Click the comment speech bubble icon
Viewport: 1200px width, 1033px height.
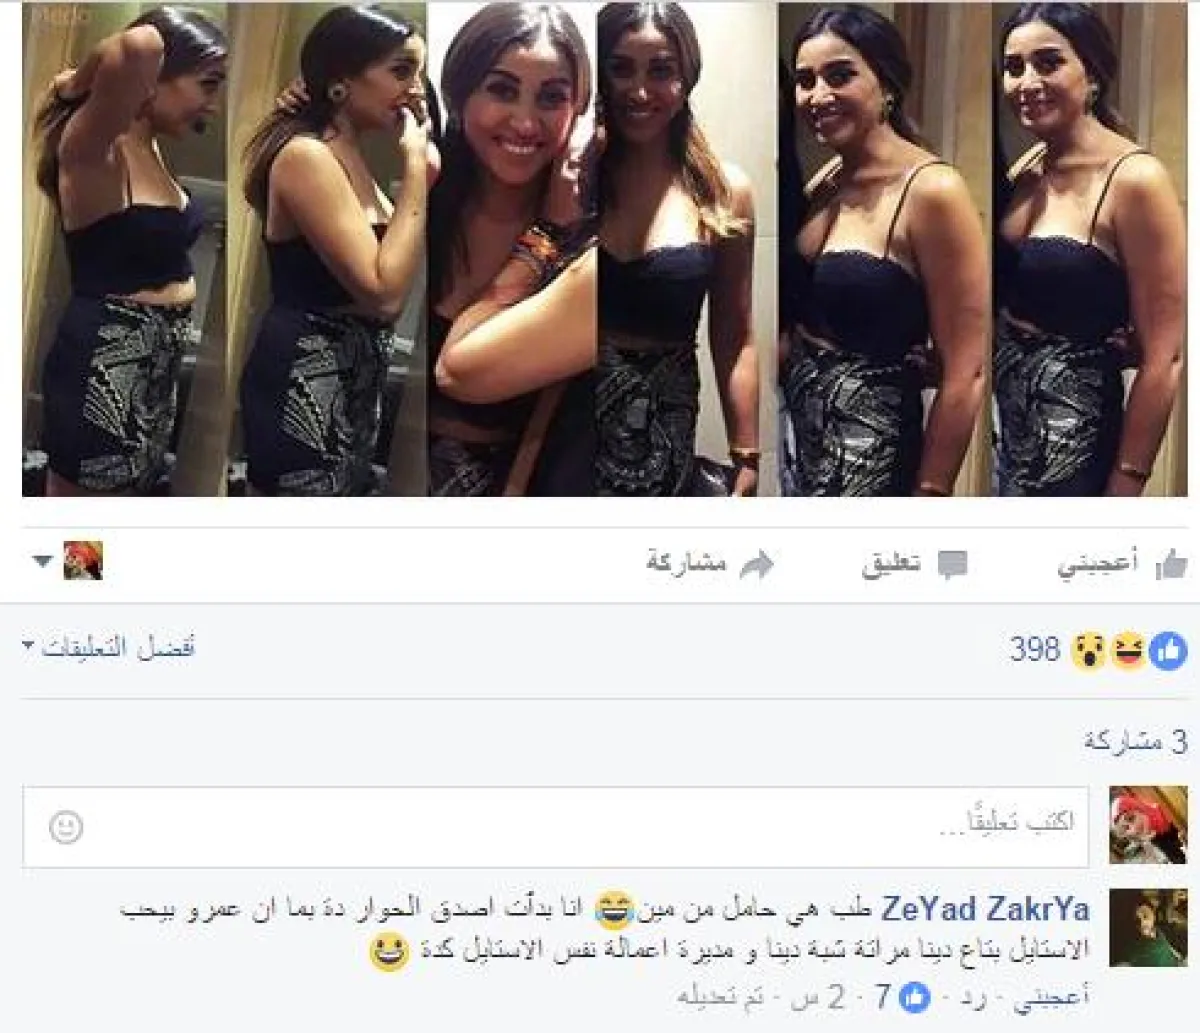point(952,565)
